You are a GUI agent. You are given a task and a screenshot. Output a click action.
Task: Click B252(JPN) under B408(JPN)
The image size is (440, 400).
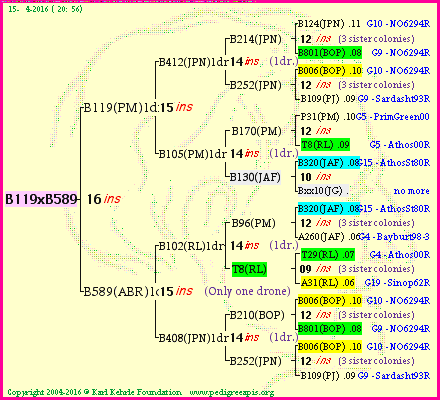pos(256,361)
